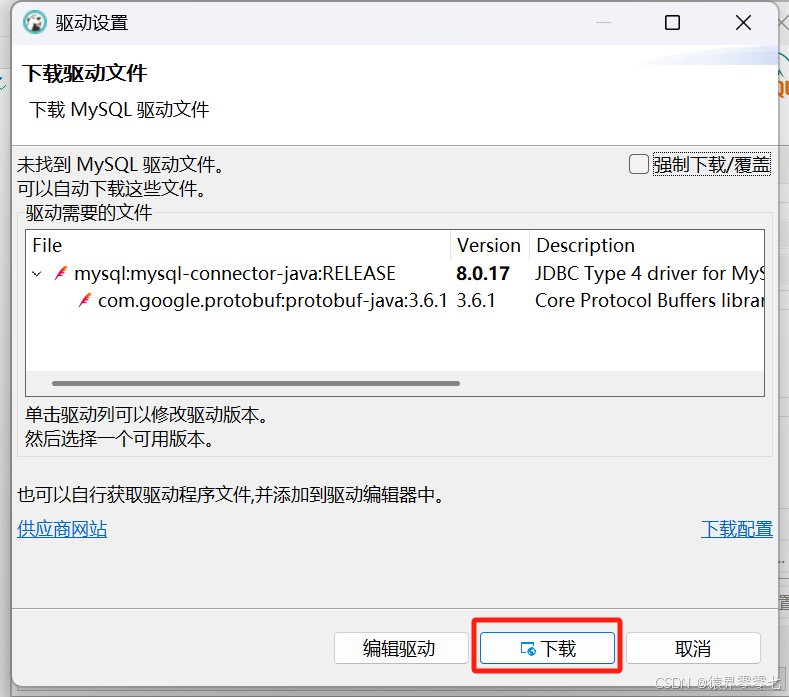
Task: Close the driver settings dialog
Action: coord(743,23)
